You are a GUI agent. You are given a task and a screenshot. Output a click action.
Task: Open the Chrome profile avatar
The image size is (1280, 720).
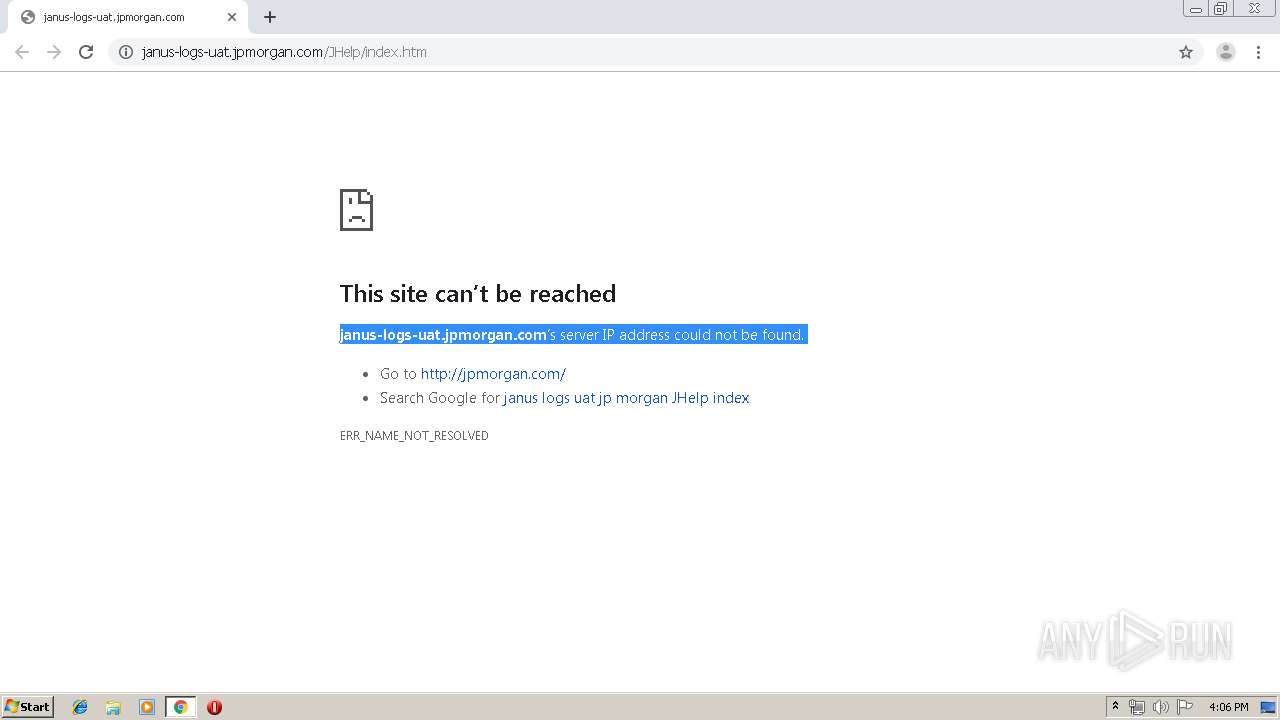tap(1226, 52)
